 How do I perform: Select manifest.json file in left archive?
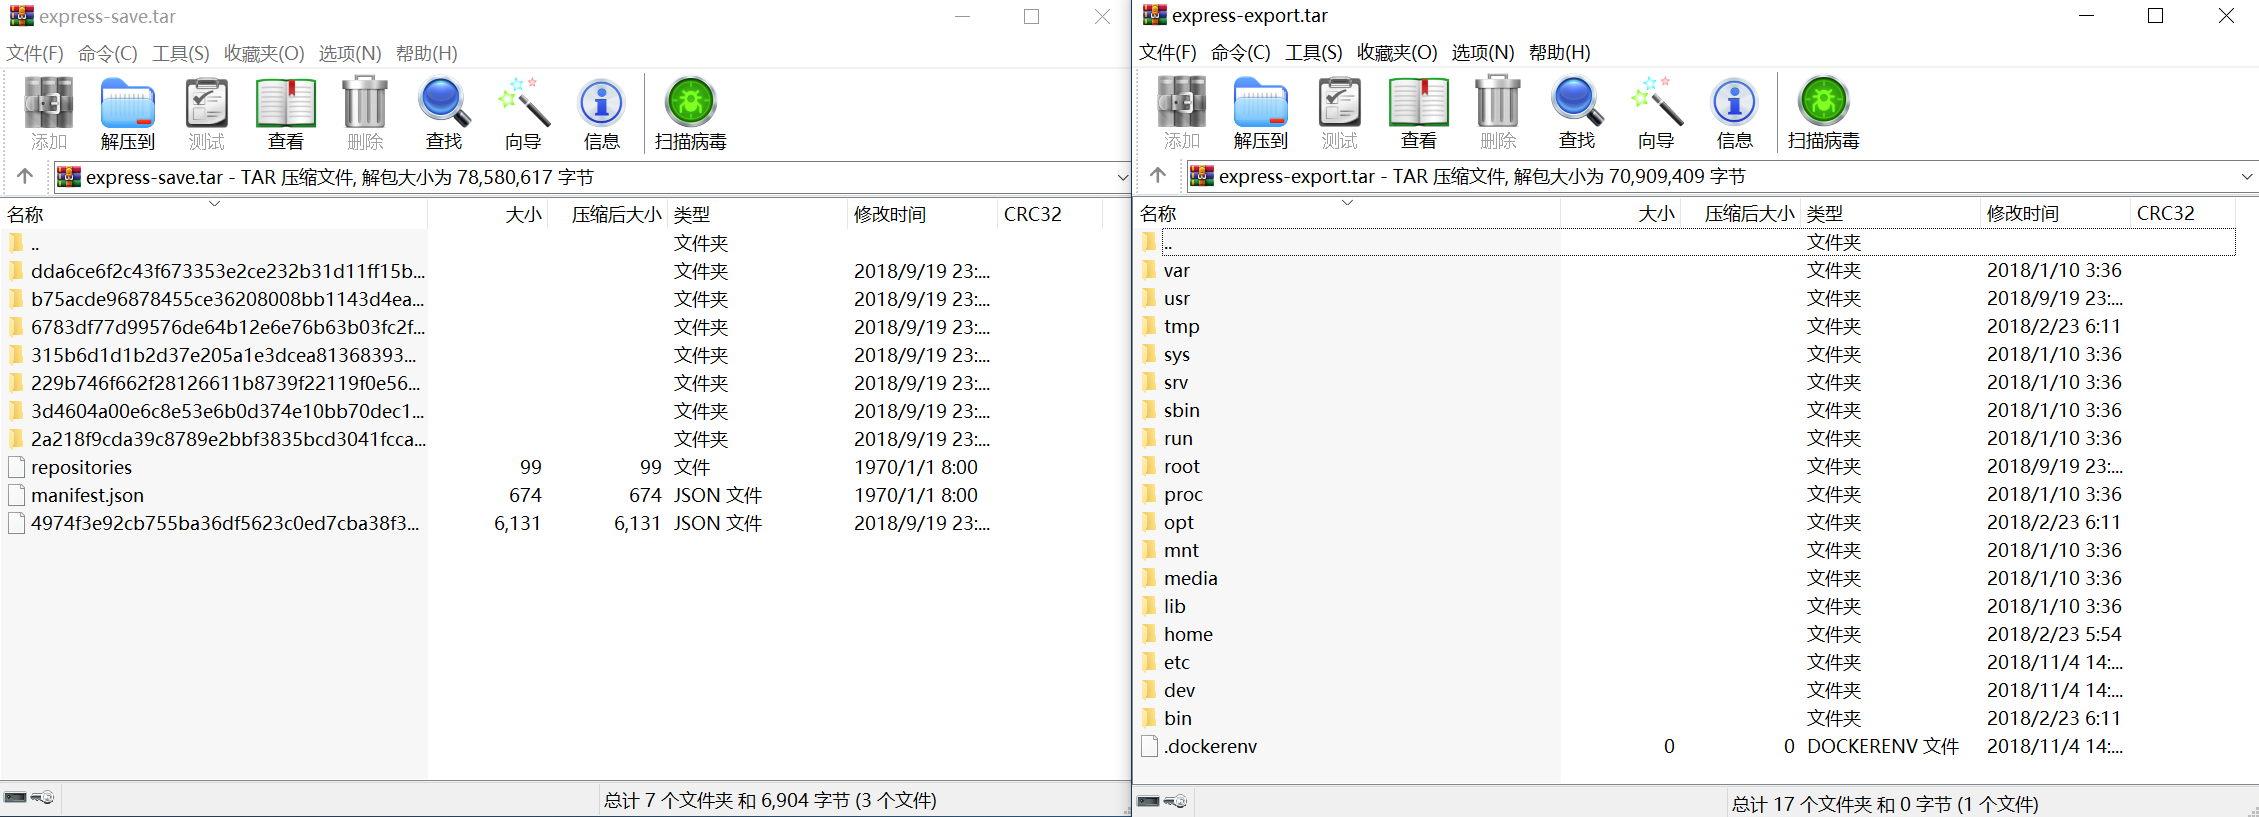click(87, 495)
